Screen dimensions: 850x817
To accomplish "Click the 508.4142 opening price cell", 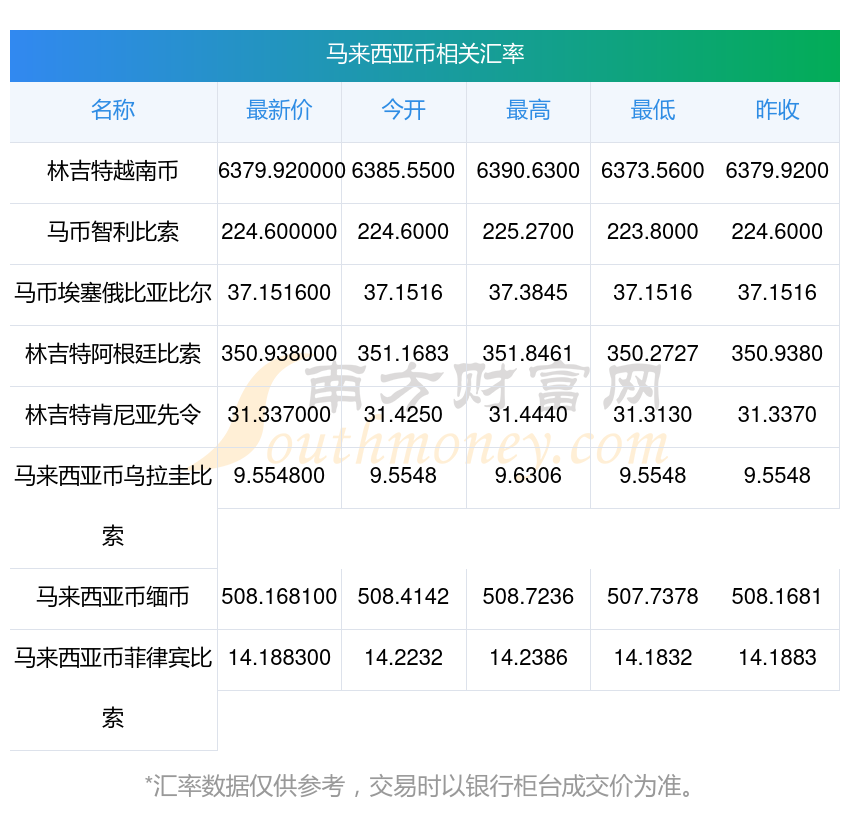I will coord(403,597).
